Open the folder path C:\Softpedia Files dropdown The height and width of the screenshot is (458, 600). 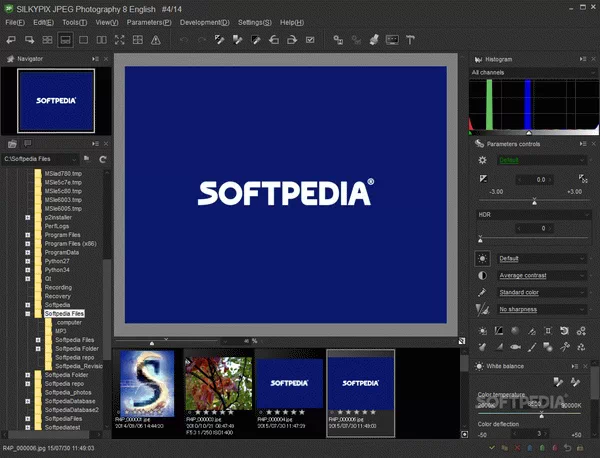[41, 159]
